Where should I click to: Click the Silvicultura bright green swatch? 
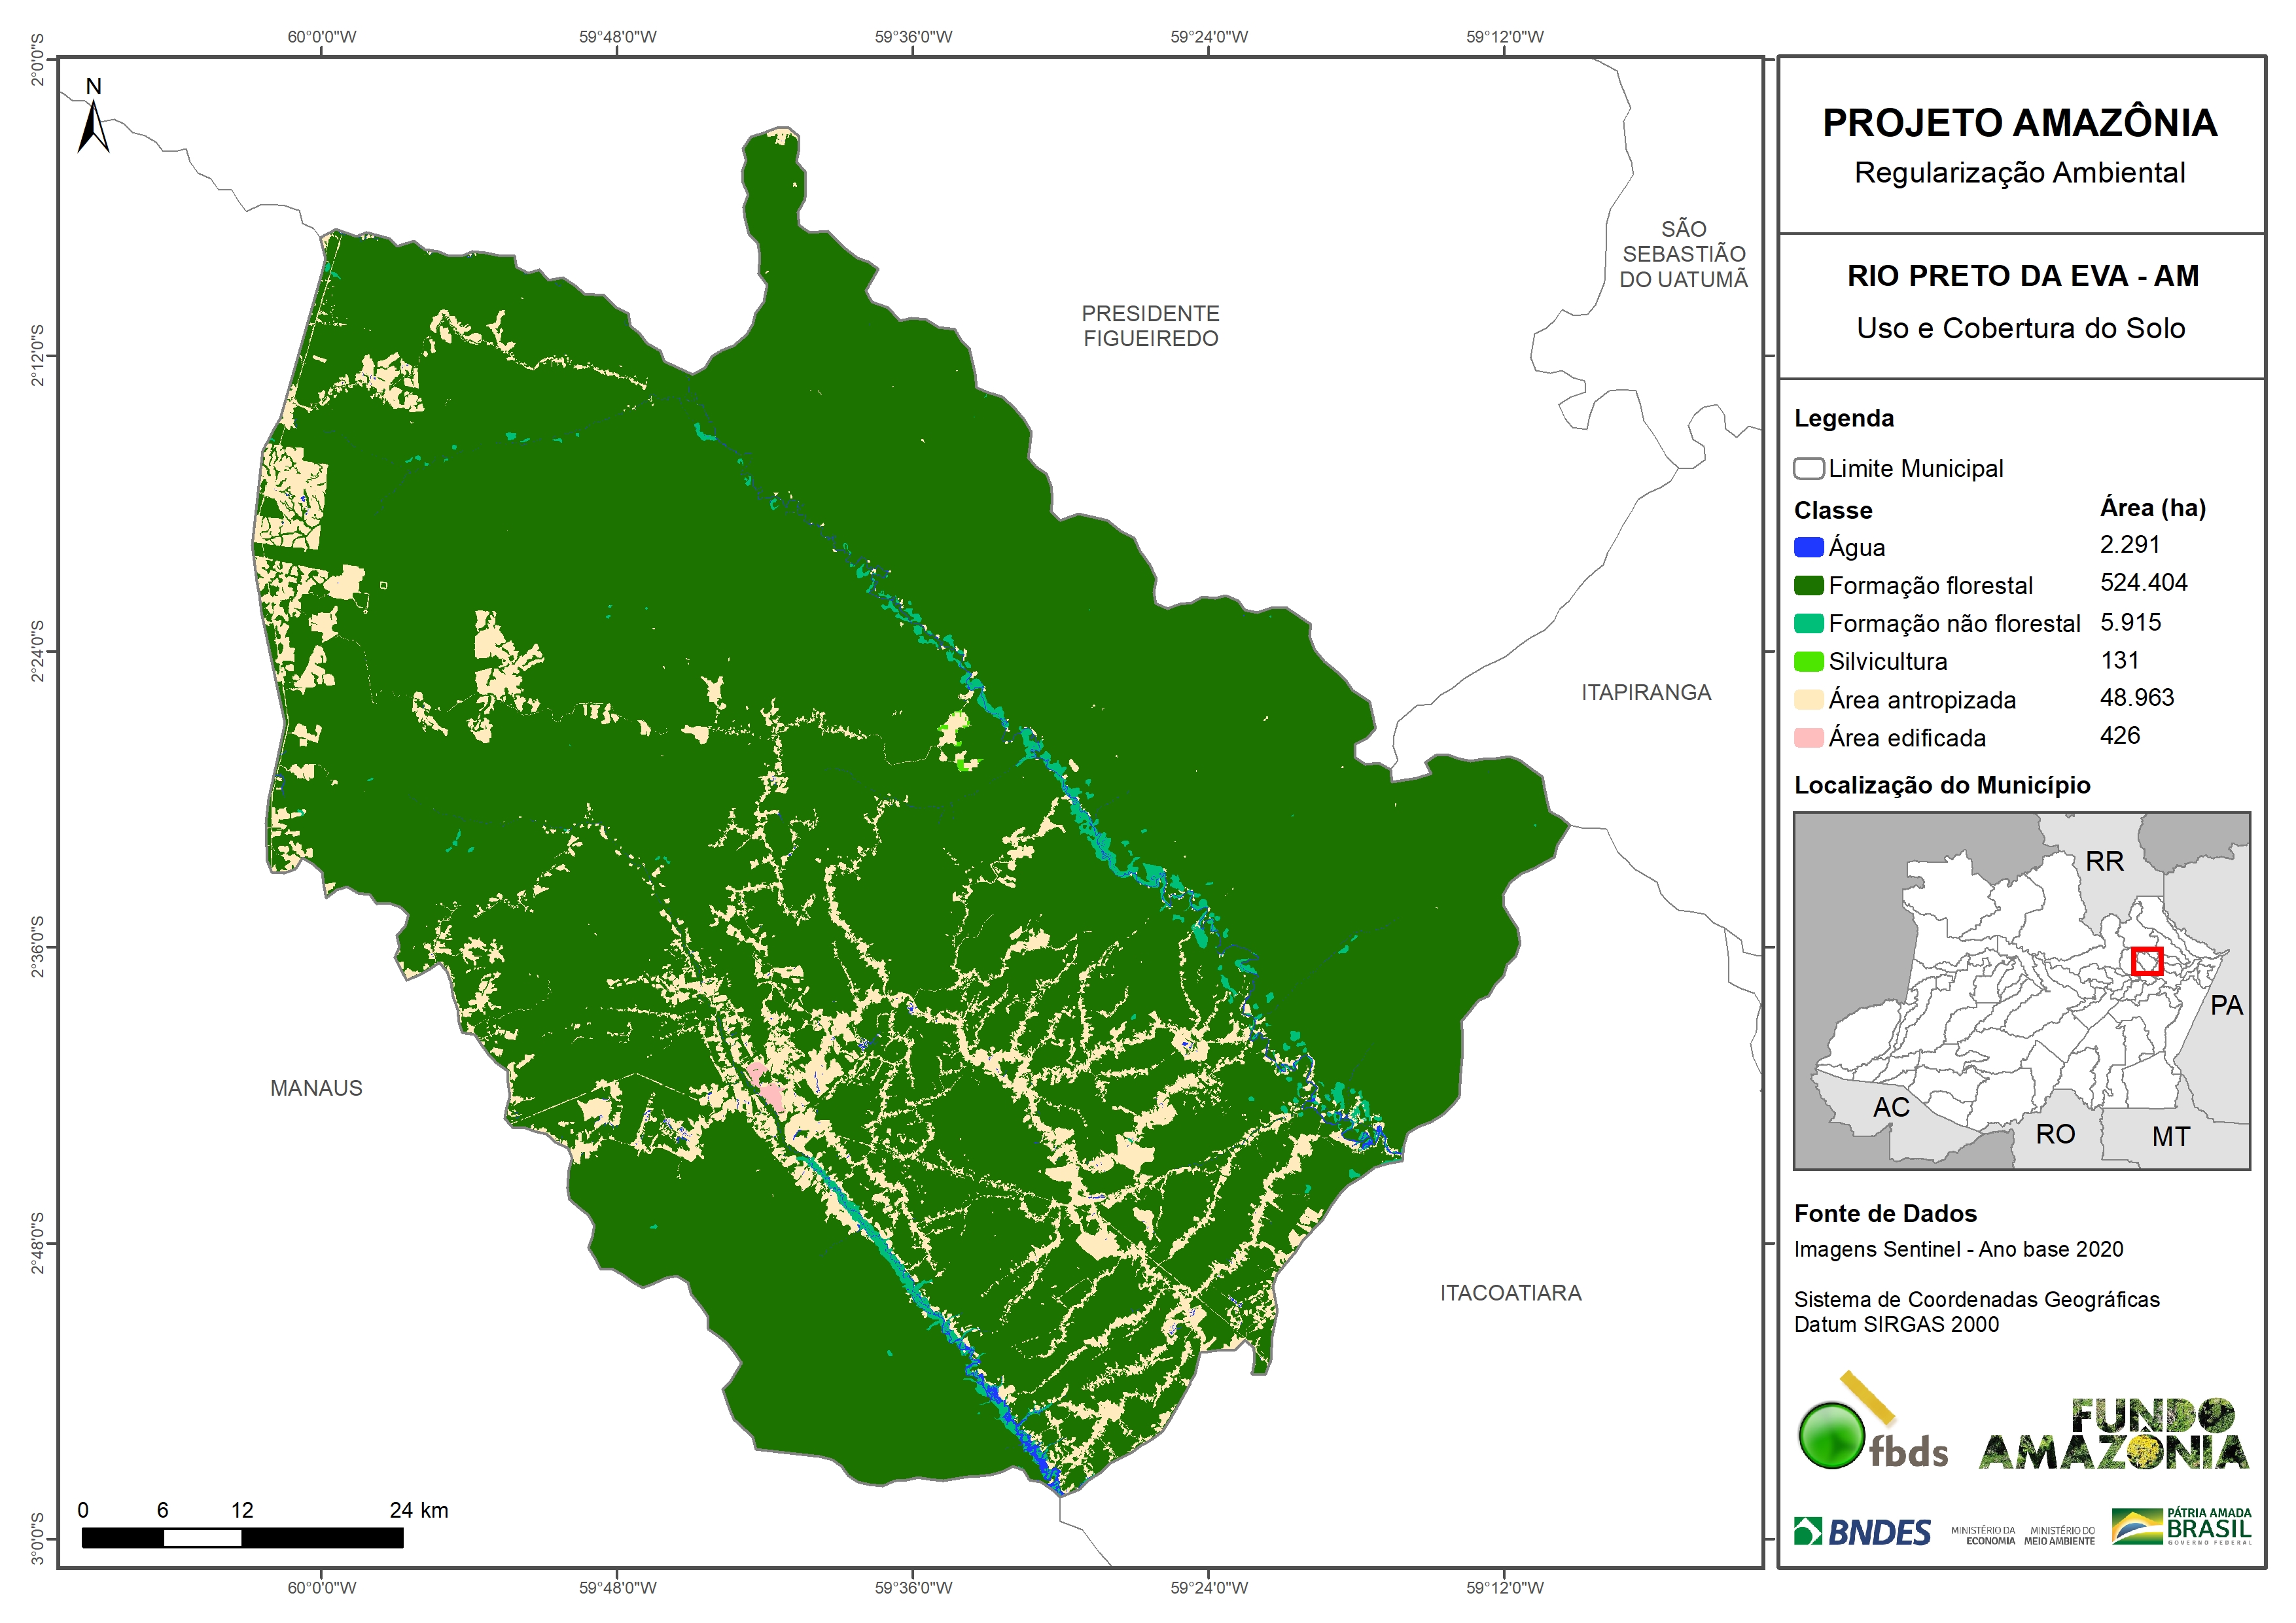click(1808, 662)
